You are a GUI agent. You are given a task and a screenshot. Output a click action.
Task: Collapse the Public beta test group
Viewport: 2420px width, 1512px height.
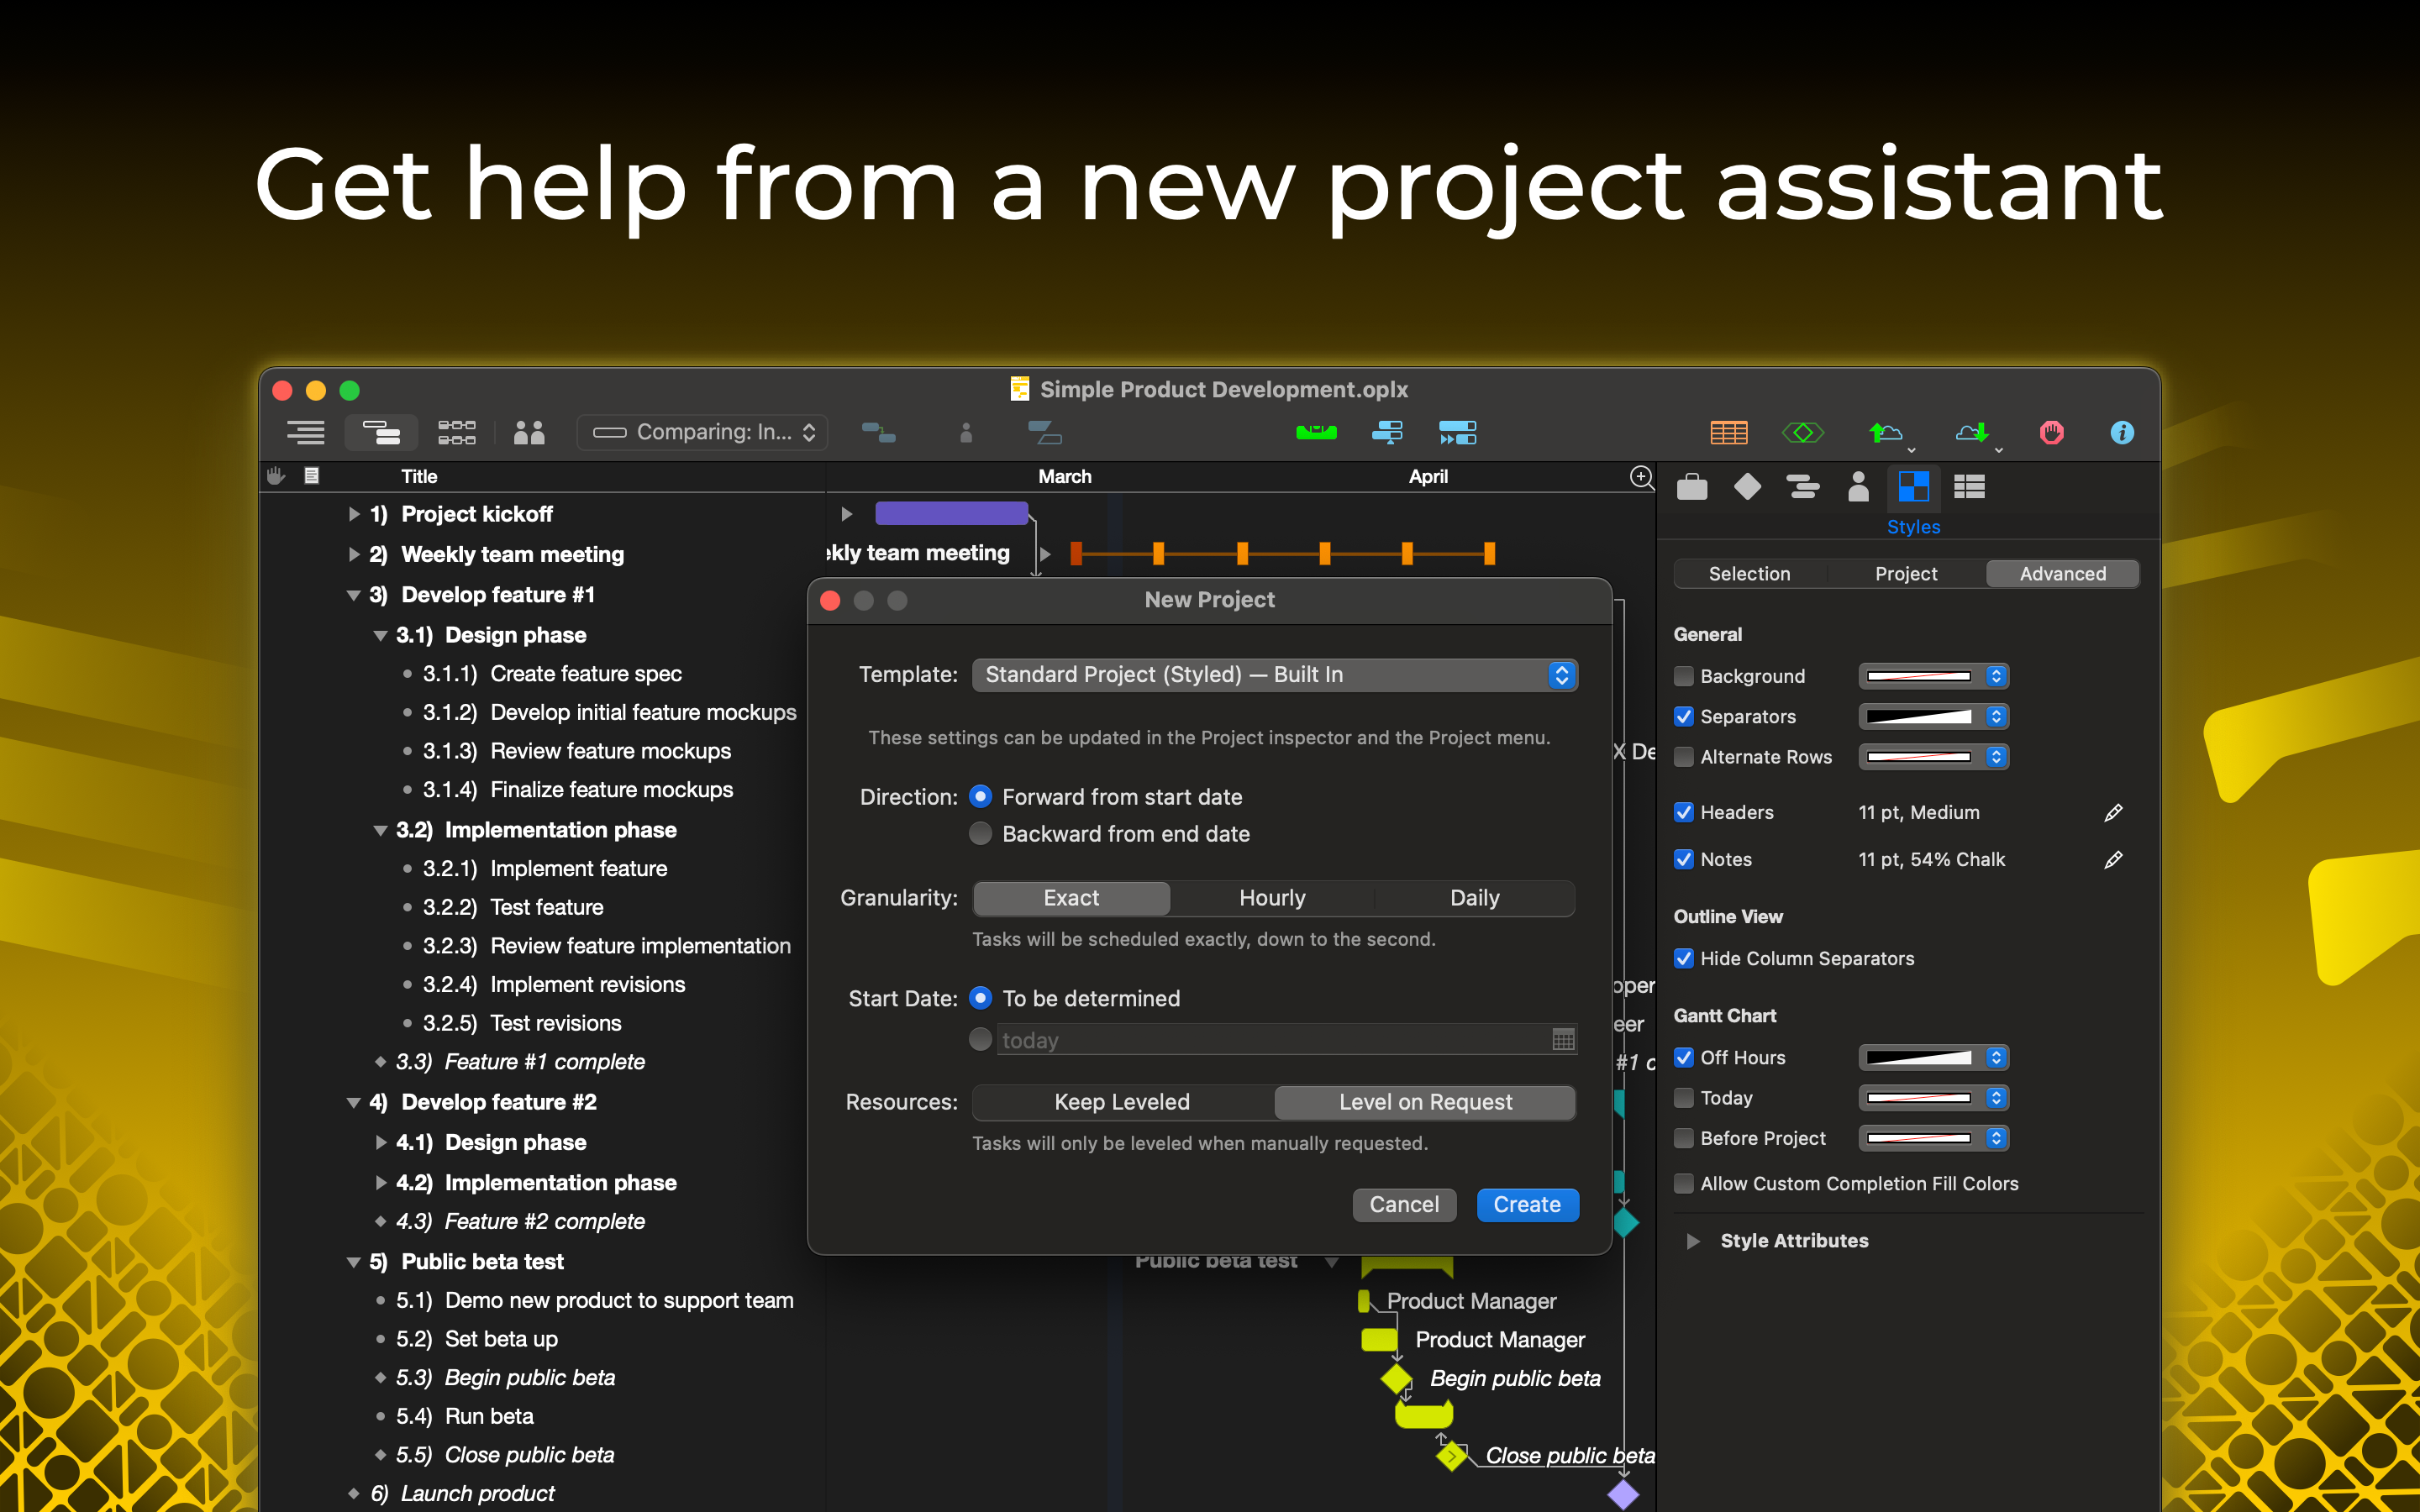pyautogui.click(x=353, y=1262)
